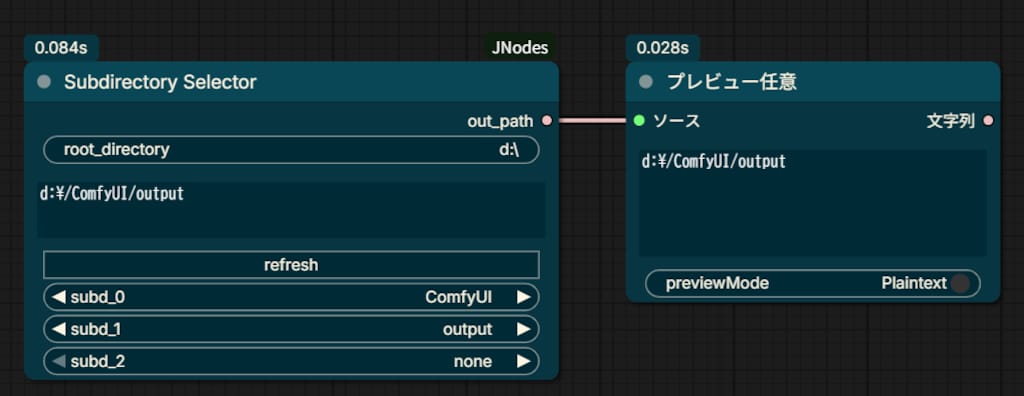Image resolution: width=1024 pixels, height=396 pixels.
Task: Edit the root_directory field
Action: point(291,150)
